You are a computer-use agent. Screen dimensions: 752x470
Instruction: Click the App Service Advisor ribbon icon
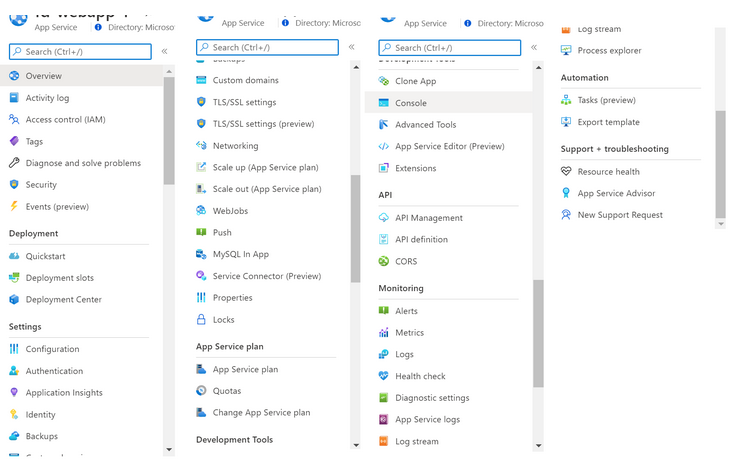pyautogui.click(x=566, y=193)
